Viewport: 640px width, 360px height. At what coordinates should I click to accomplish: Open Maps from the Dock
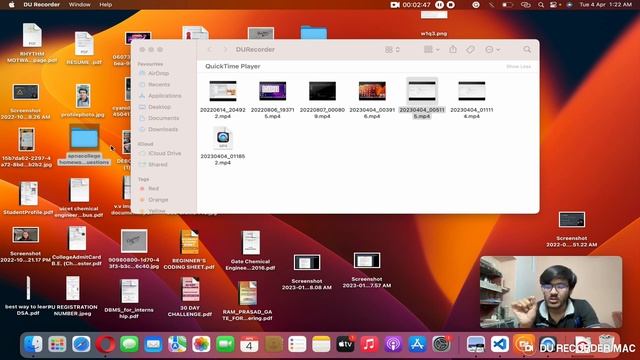177,344
